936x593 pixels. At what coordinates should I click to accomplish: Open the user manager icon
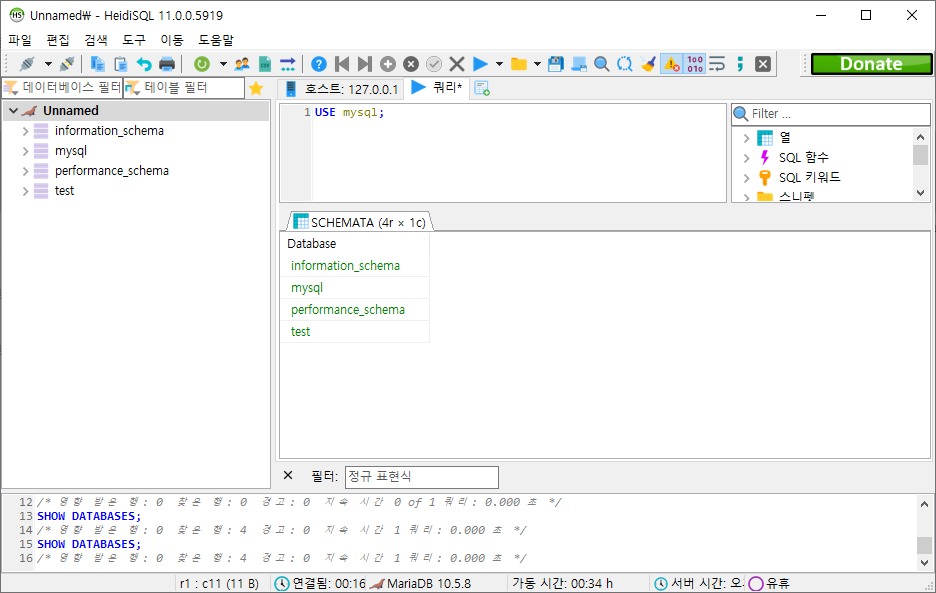click(x=242, y=64)
